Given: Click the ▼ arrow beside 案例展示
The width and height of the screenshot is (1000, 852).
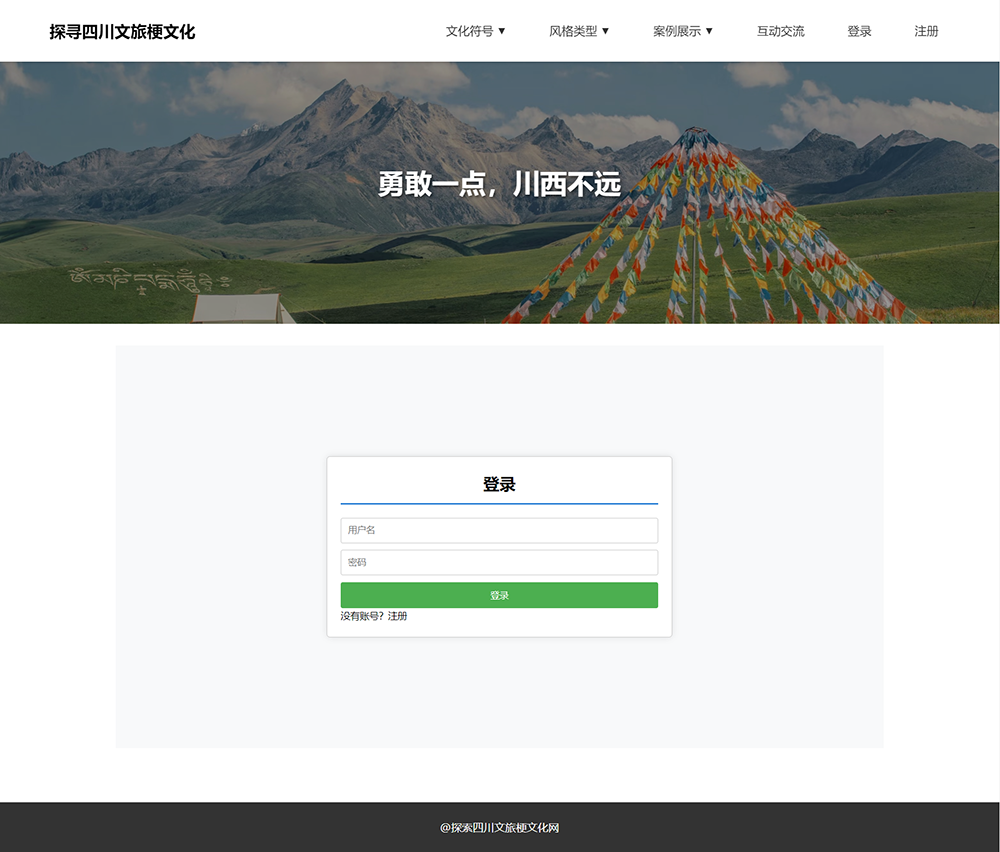Looking at the screenshot, I should click(x=709, y=31).
